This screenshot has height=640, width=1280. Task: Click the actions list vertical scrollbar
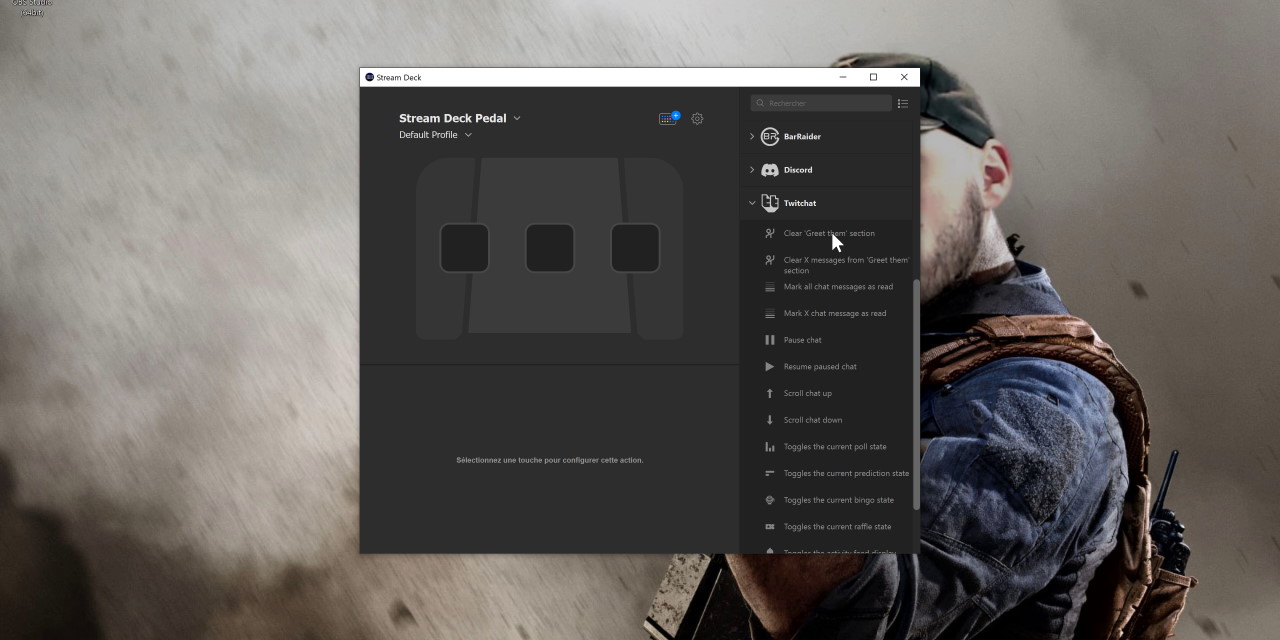coord(915,390)
